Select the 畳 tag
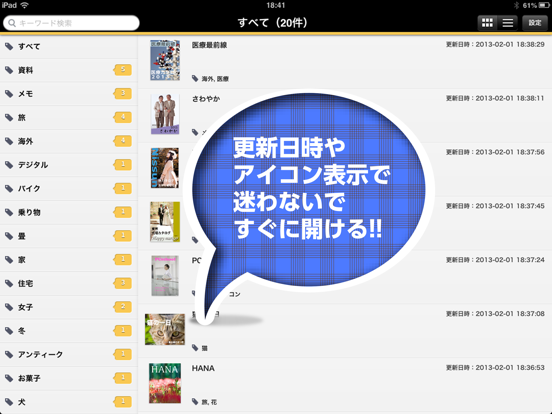Screen dimensions: 552x414 (x=69, y=236)
